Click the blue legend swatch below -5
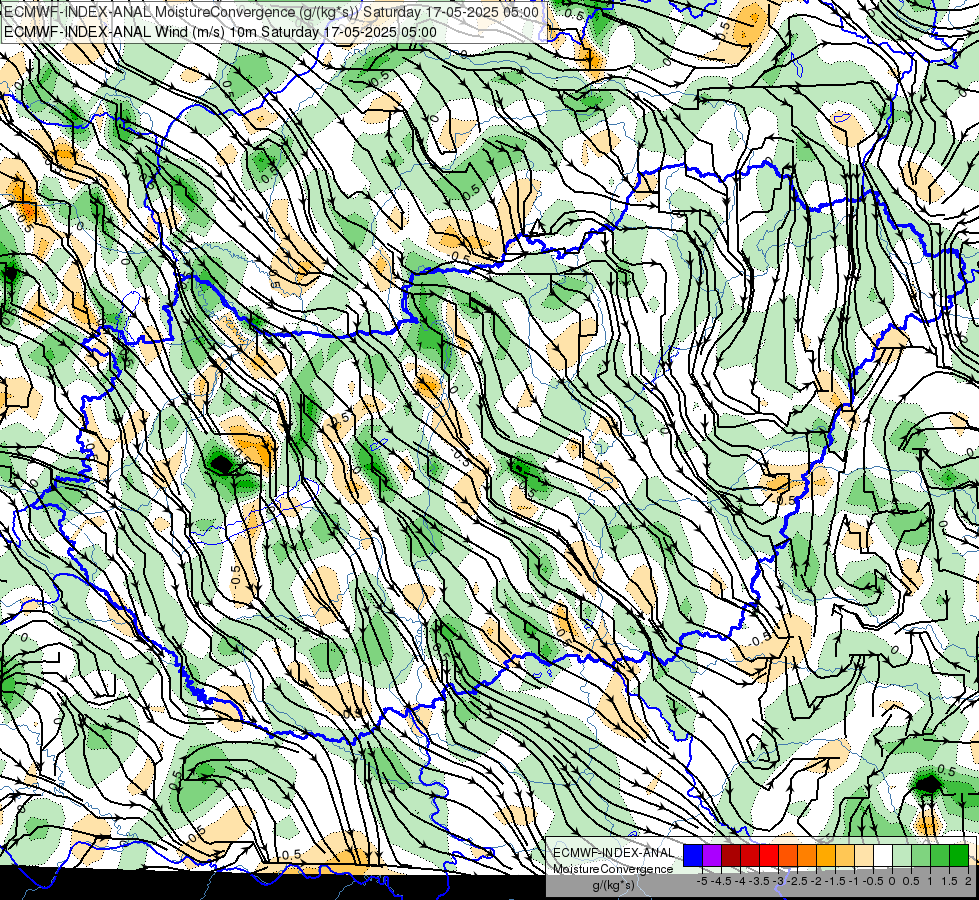The image size is (979, 900). (x=693, y=855)
